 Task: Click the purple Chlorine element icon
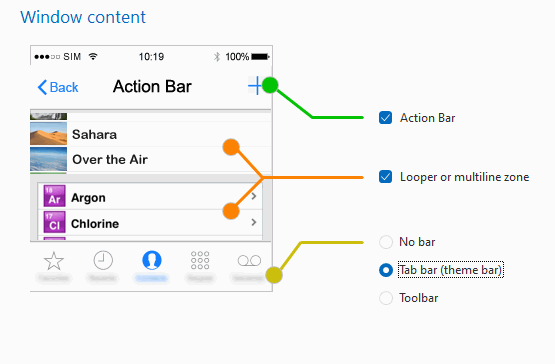click(x=55, y=222)
